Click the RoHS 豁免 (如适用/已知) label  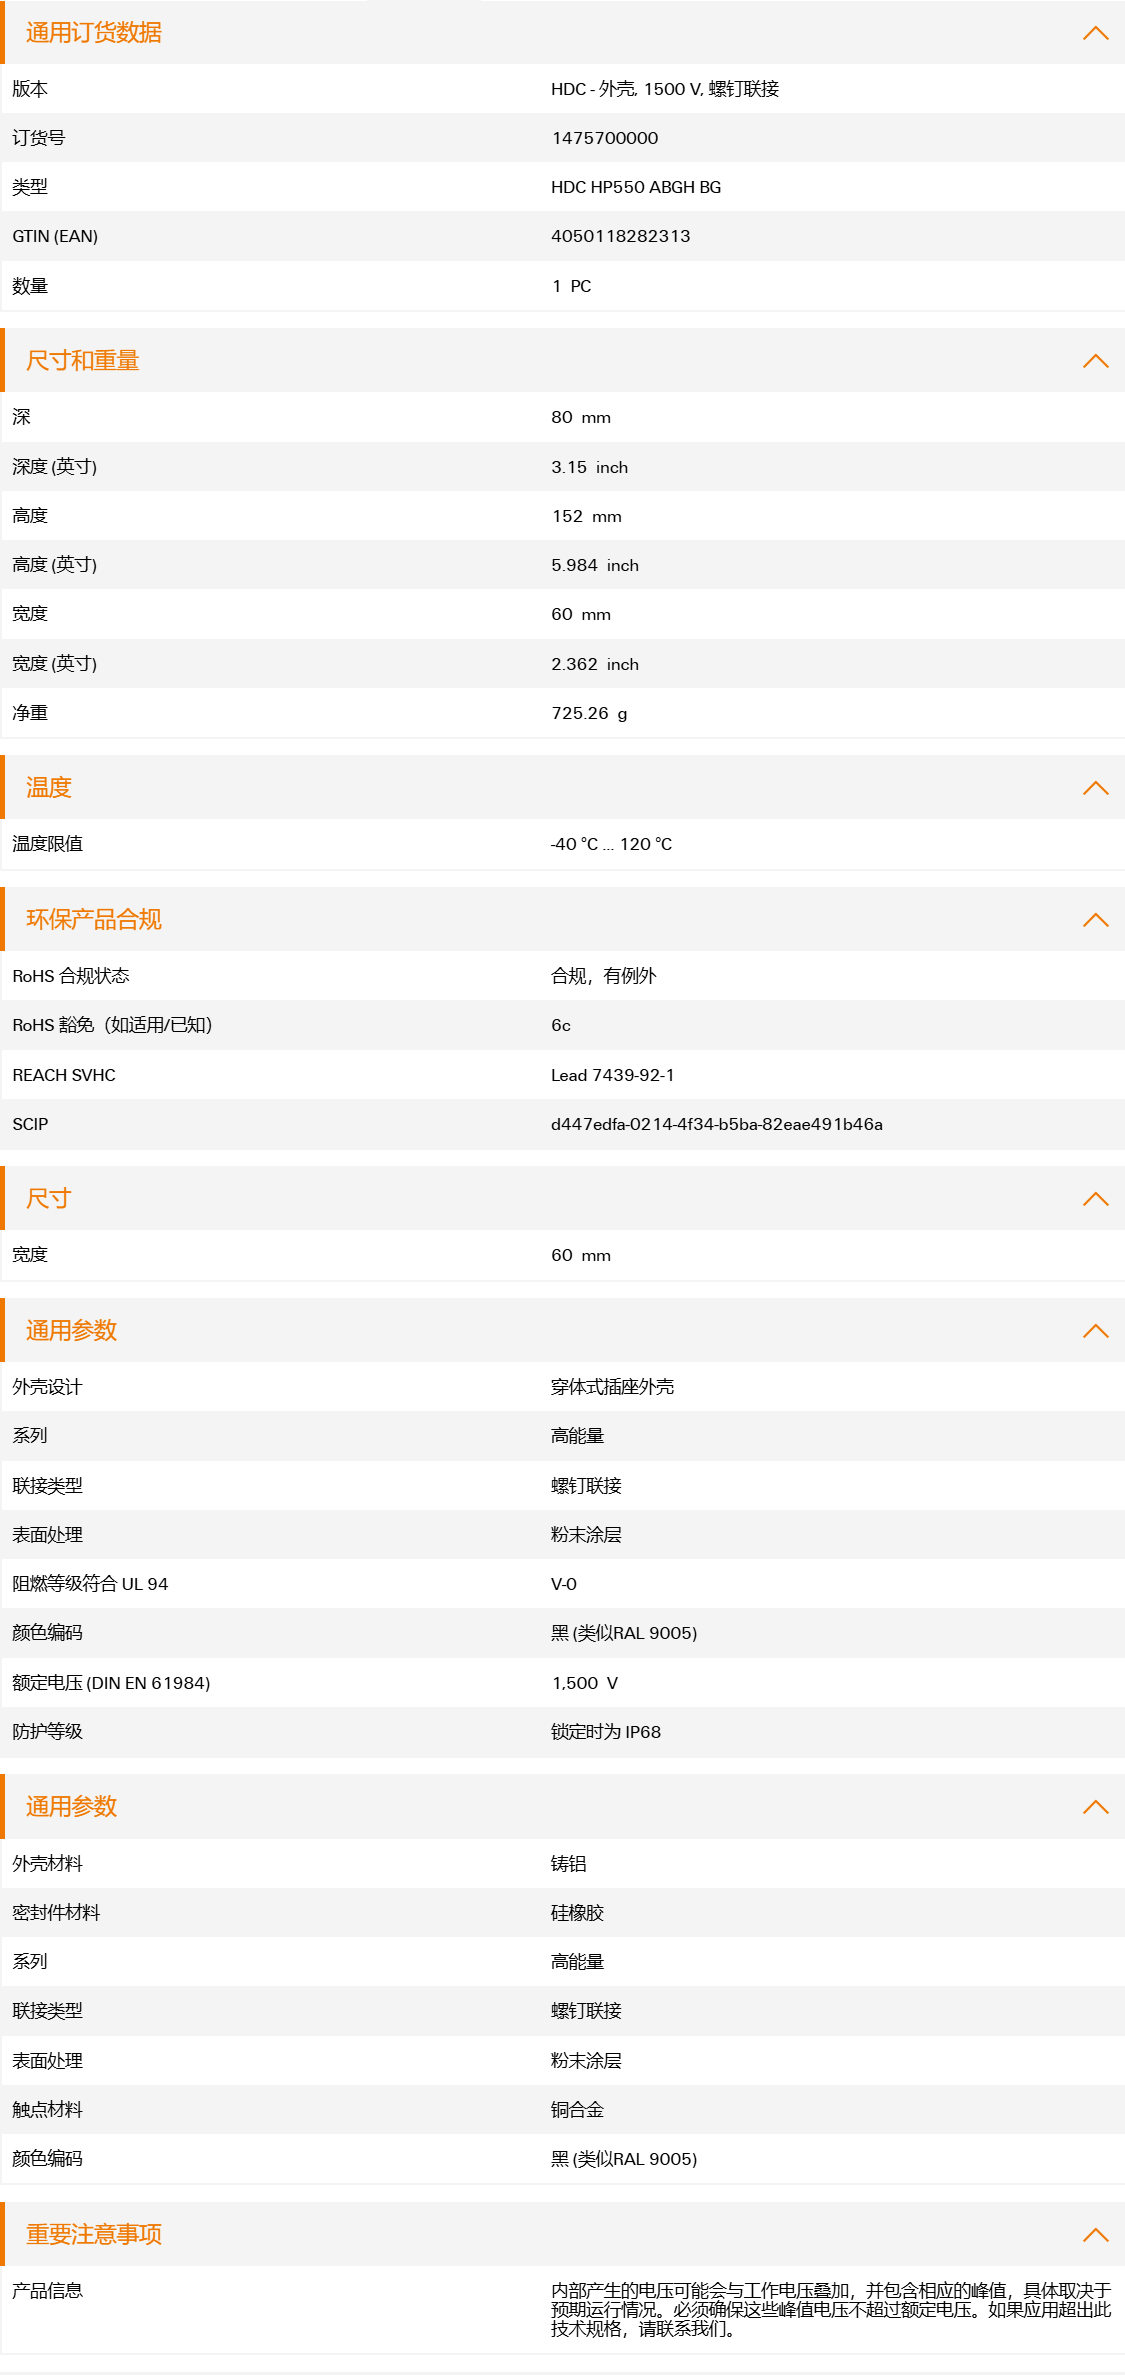[112, 1025]
